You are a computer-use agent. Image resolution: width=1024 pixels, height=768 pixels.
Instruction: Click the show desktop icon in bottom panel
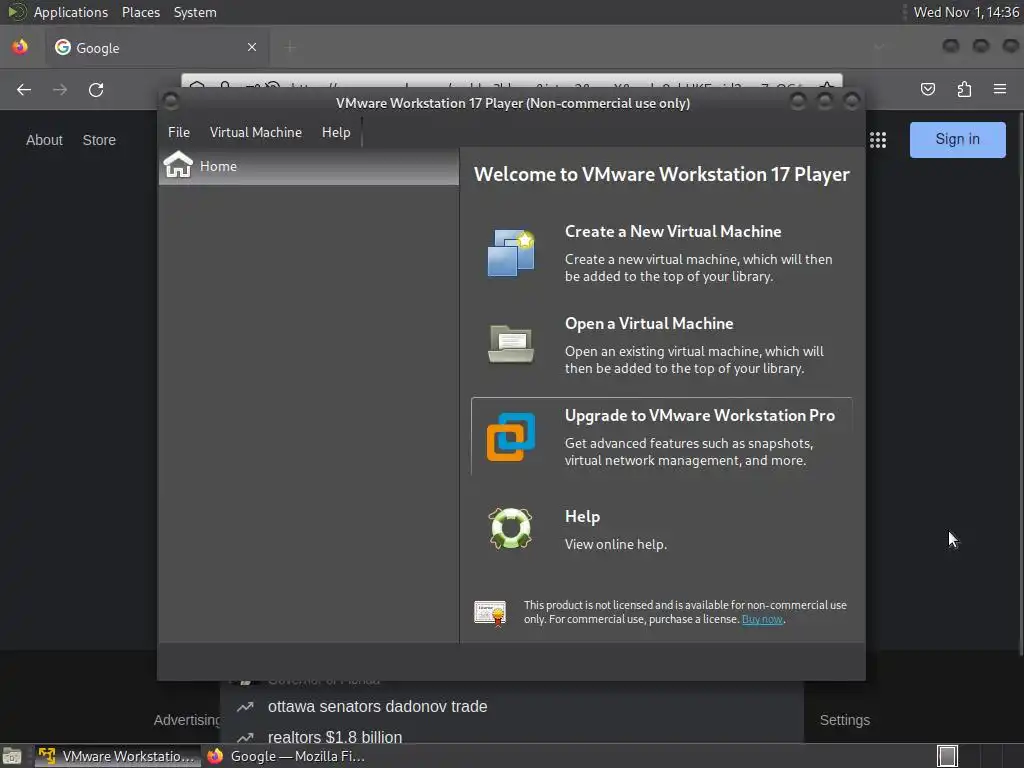(x=12, y=756)
